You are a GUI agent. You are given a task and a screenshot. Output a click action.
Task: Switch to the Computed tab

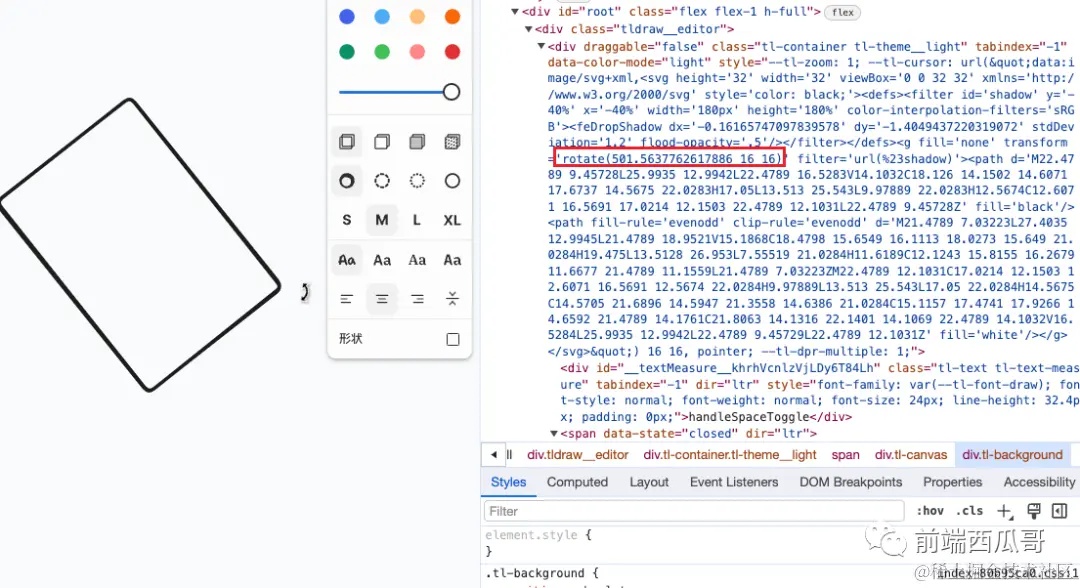[577, 482]
